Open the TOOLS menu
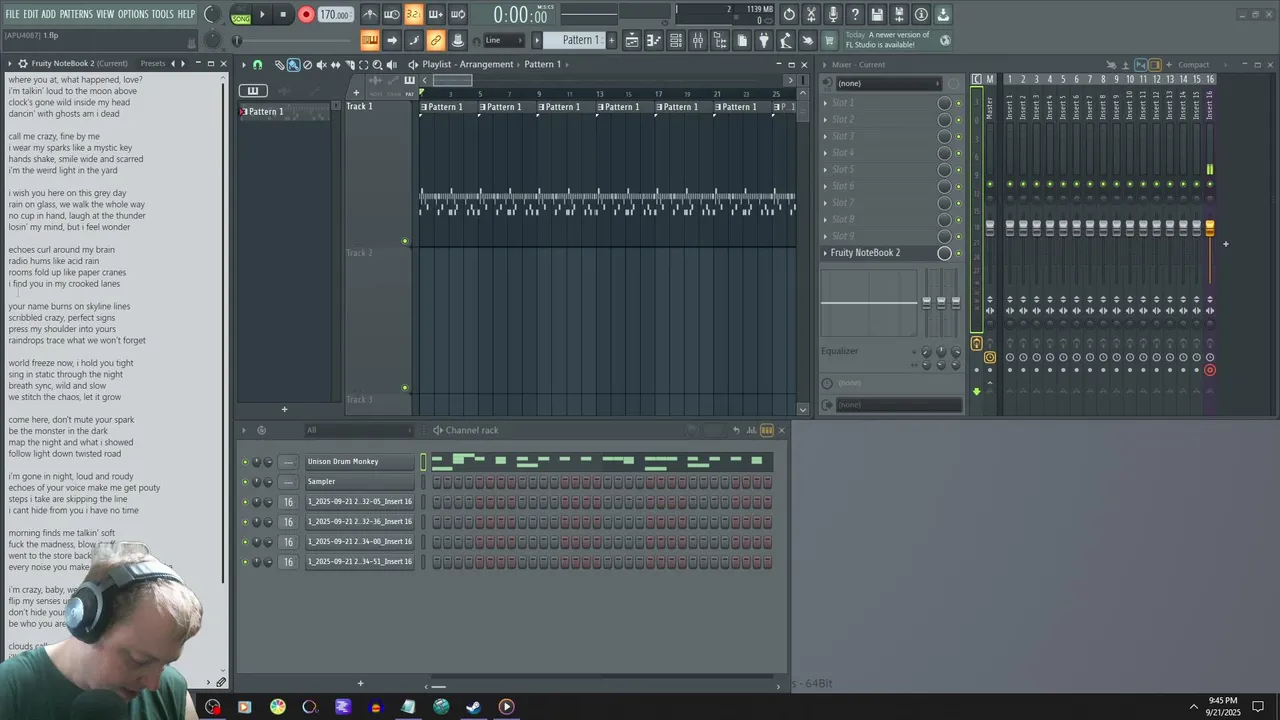Image resolution: width=1280 pixels, height=720 pixels. click(163, 14)
